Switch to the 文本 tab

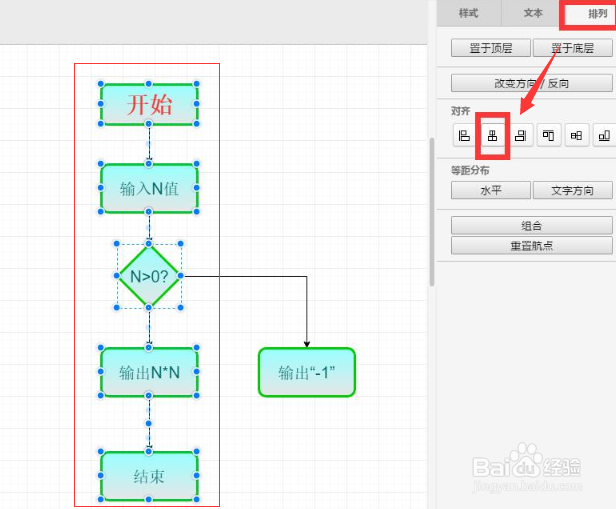coord(533,13)
